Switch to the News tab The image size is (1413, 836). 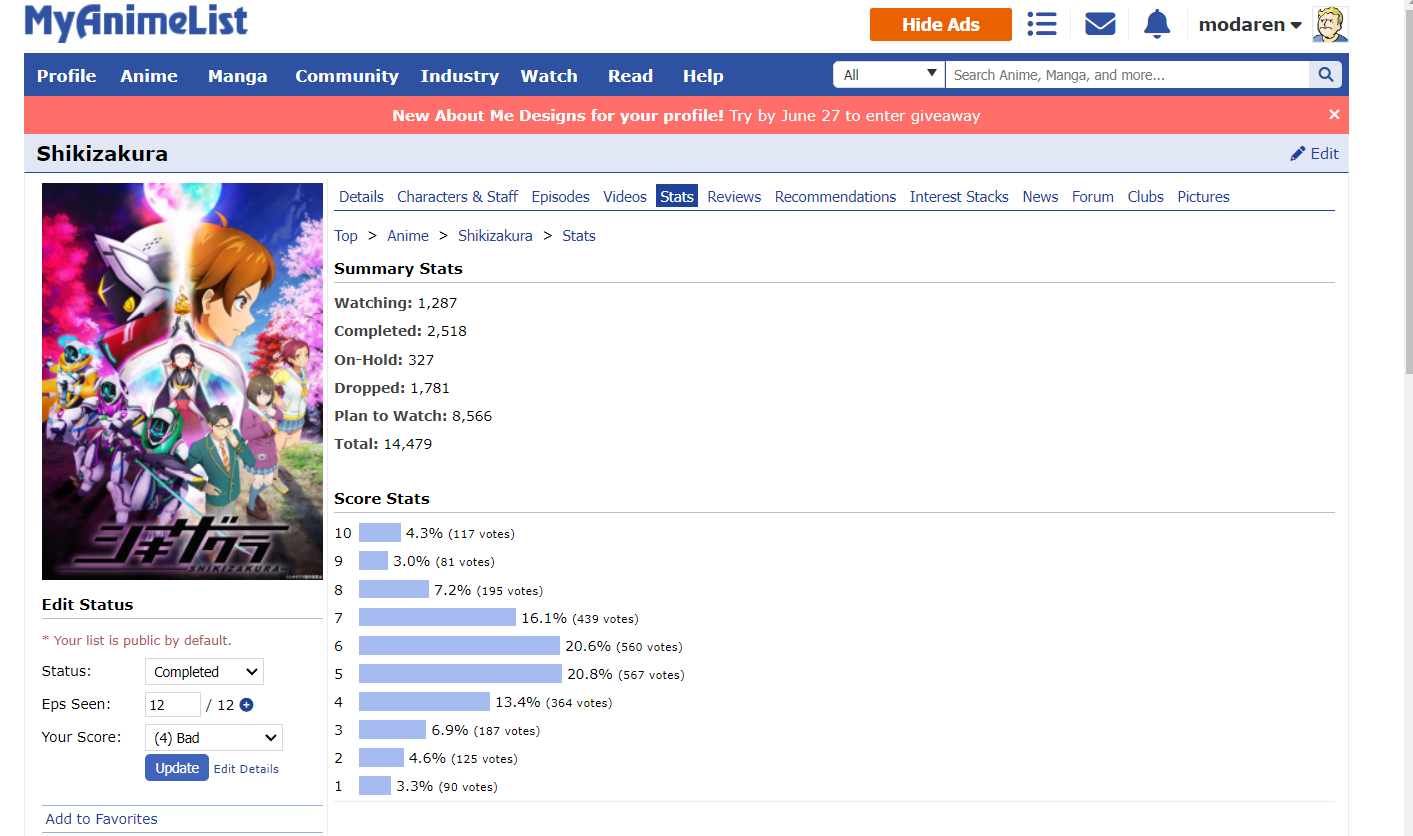pos(1040,197)
